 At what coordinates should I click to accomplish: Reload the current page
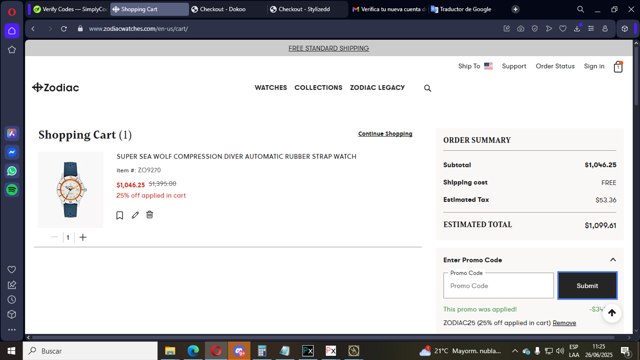(64, 29)
